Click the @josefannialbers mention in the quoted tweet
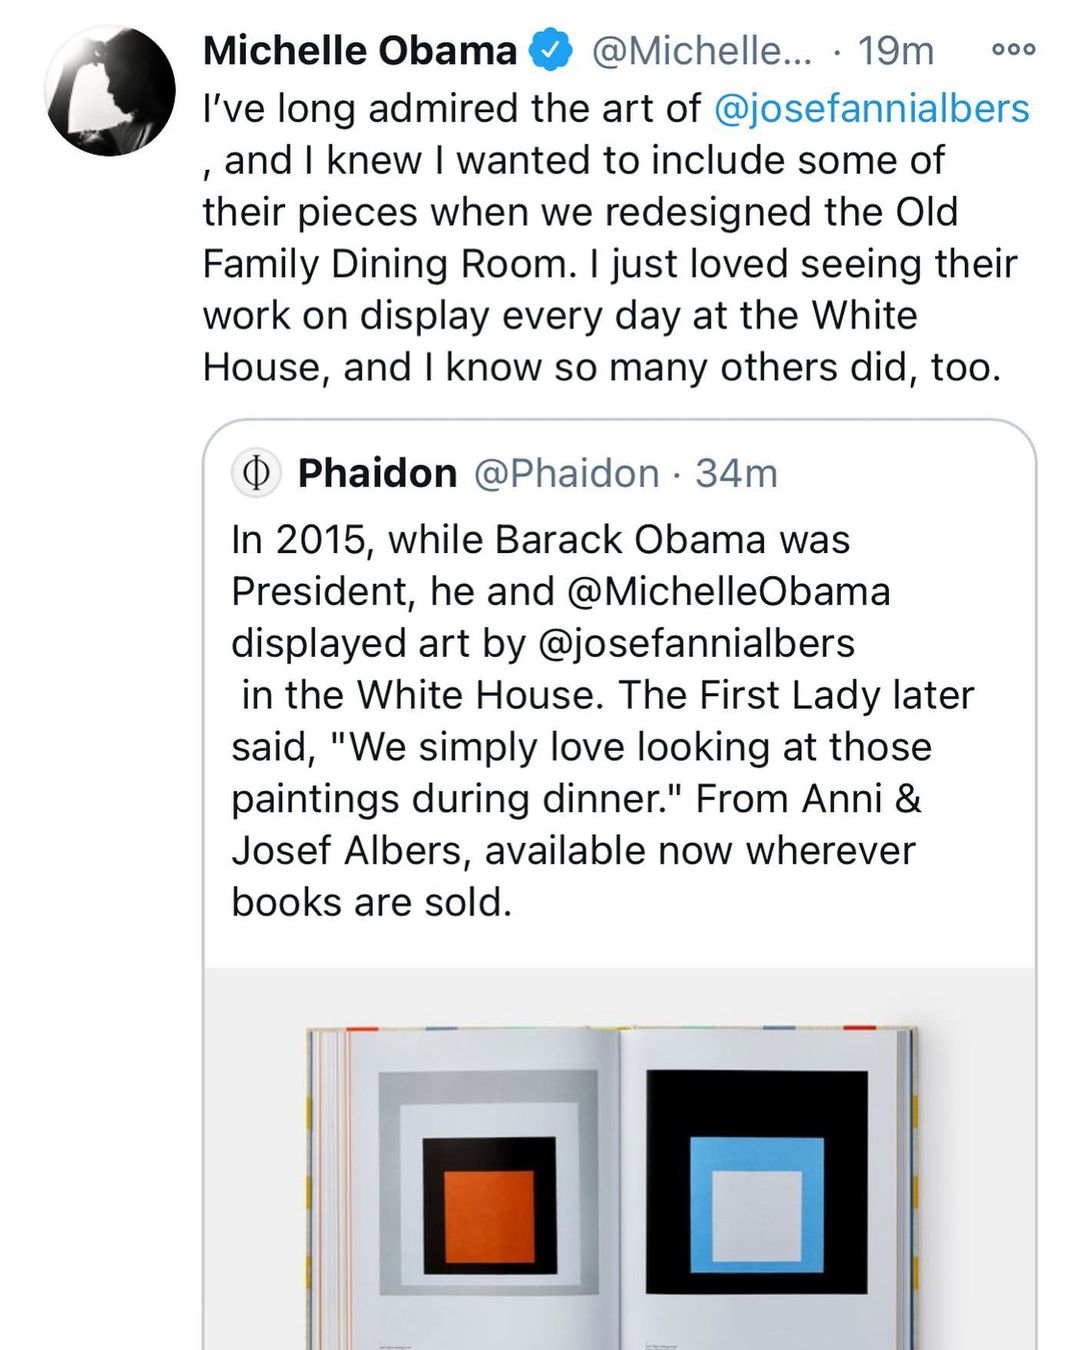The width and height of the screenshot is (1080, 1350). point(696,643)
